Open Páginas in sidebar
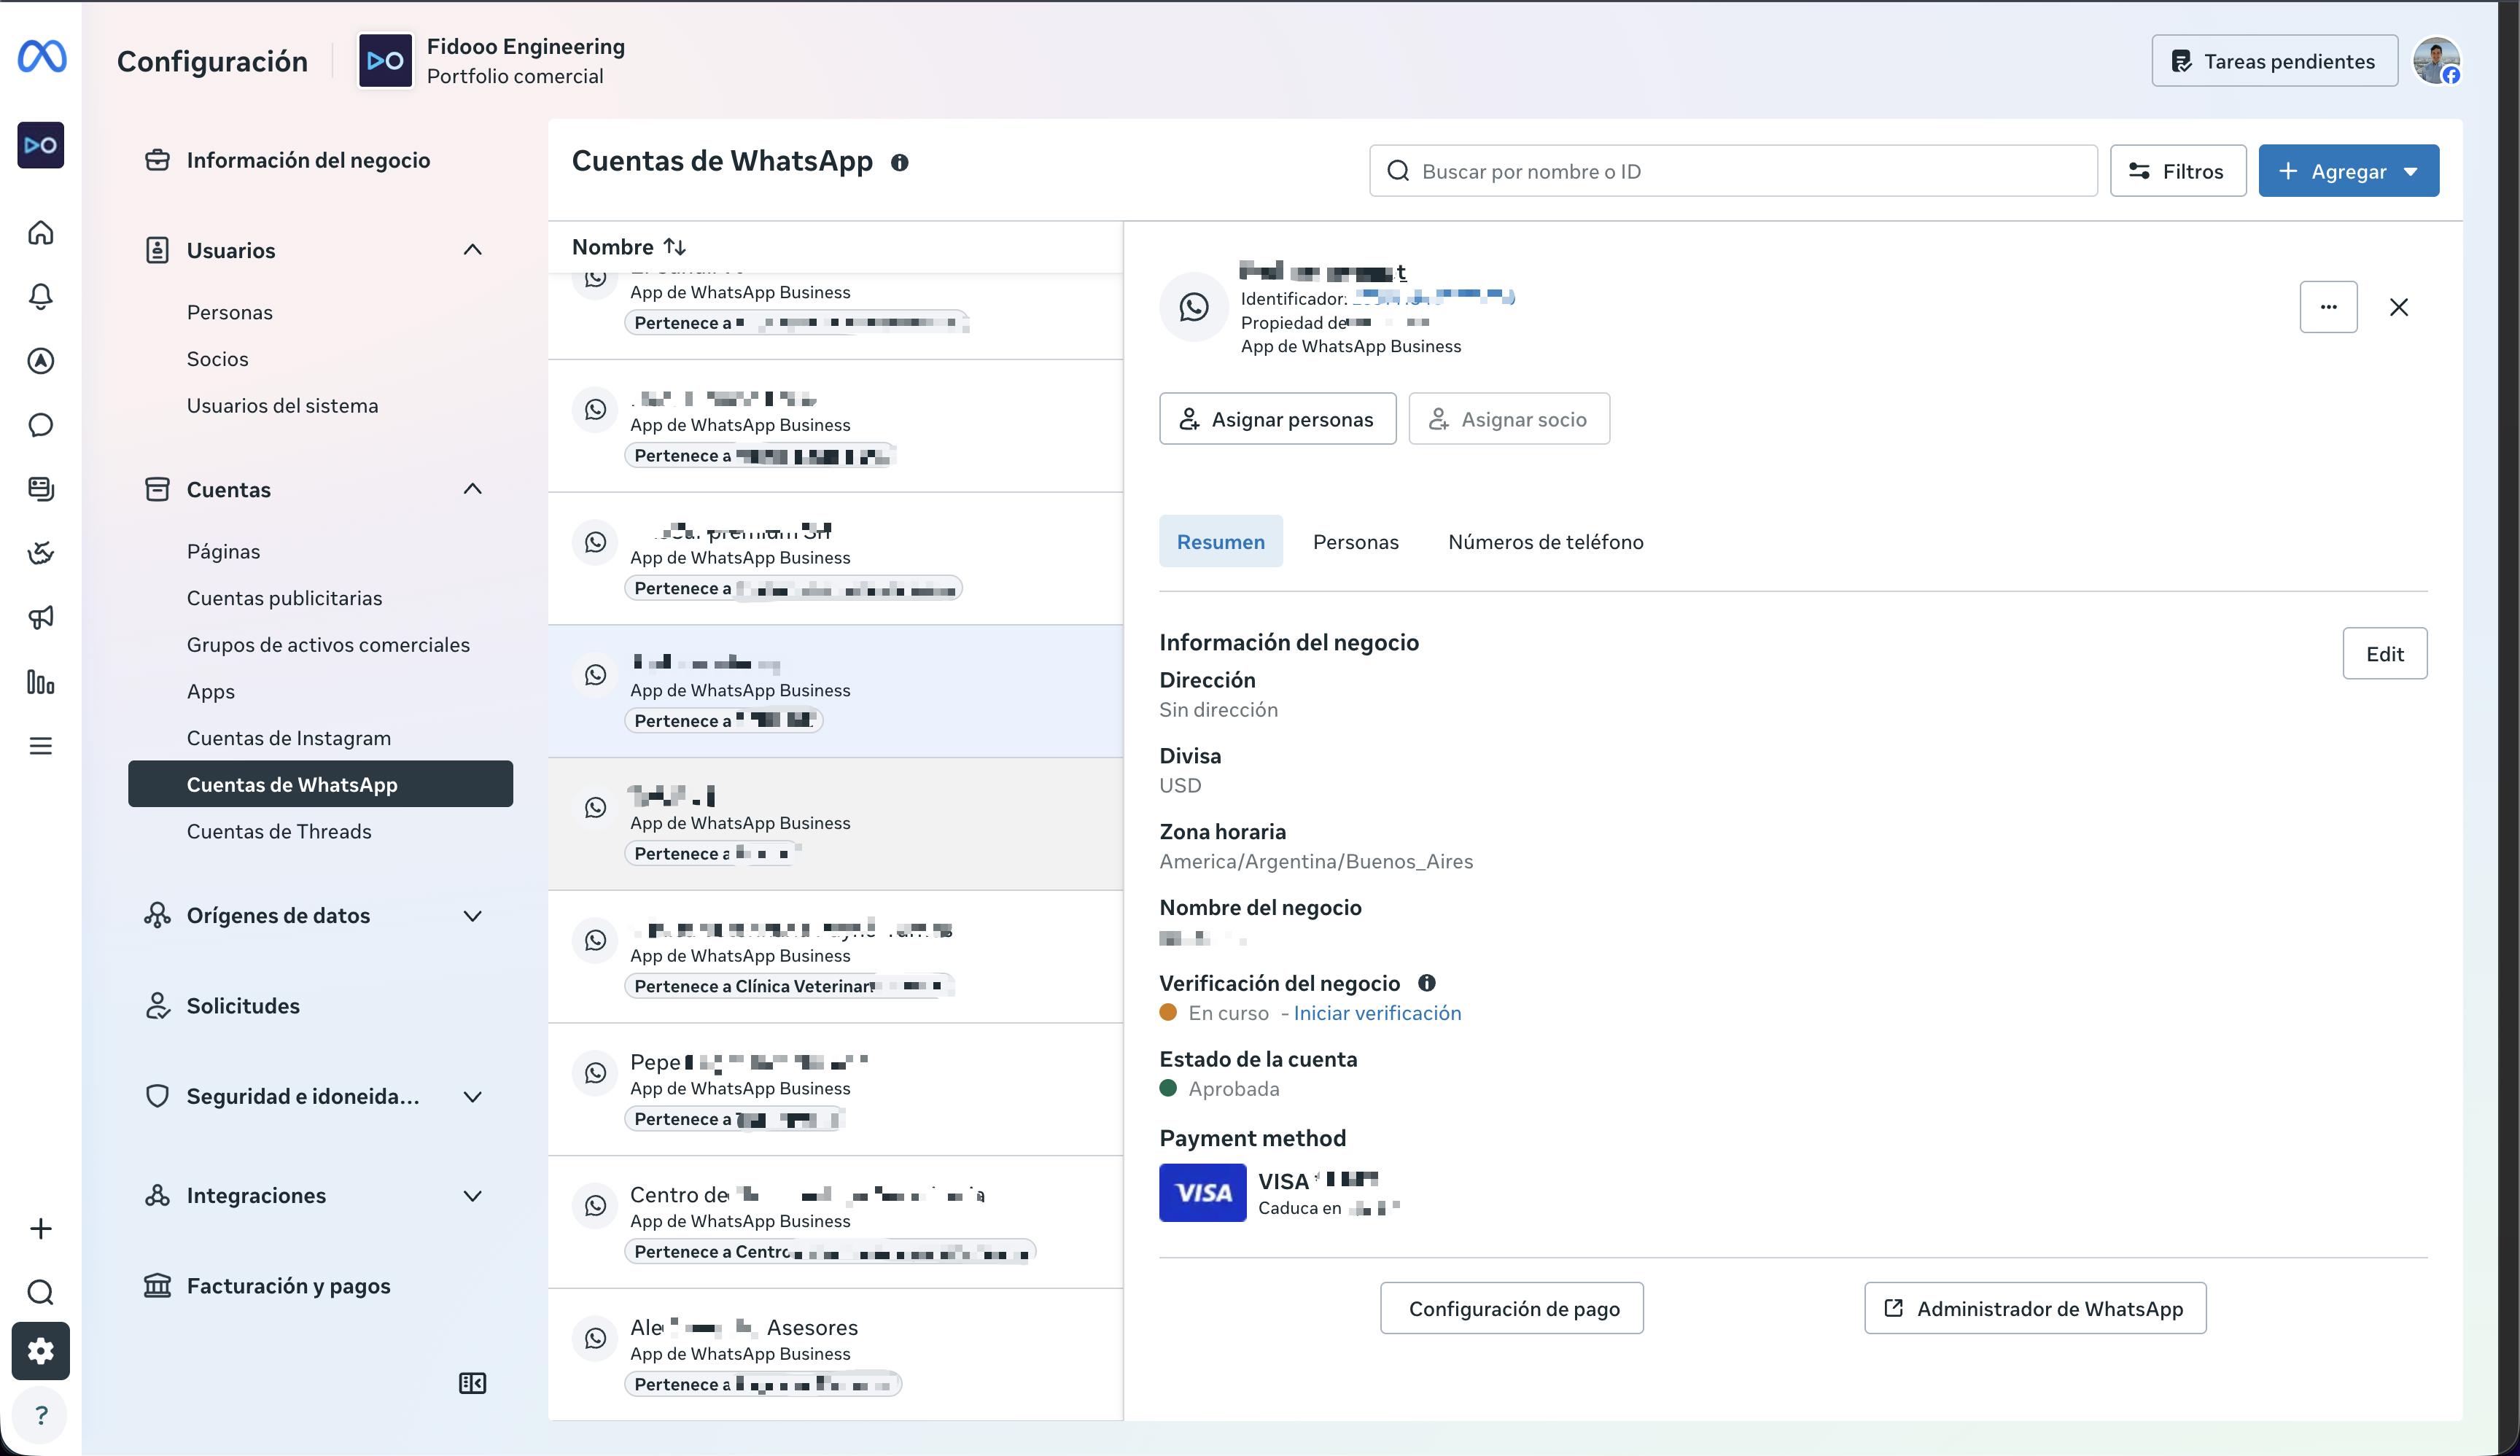Screen dimensions: 2520x1456 pyautogui.click(x=223, y=551)
